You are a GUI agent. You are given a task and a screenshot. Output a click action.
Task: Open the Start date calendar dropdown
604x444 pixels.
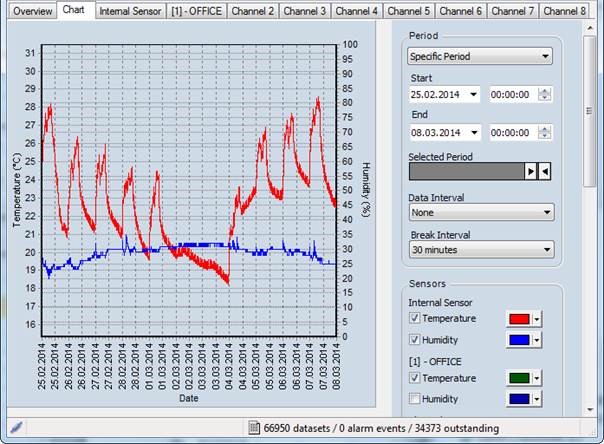(473, 95)
